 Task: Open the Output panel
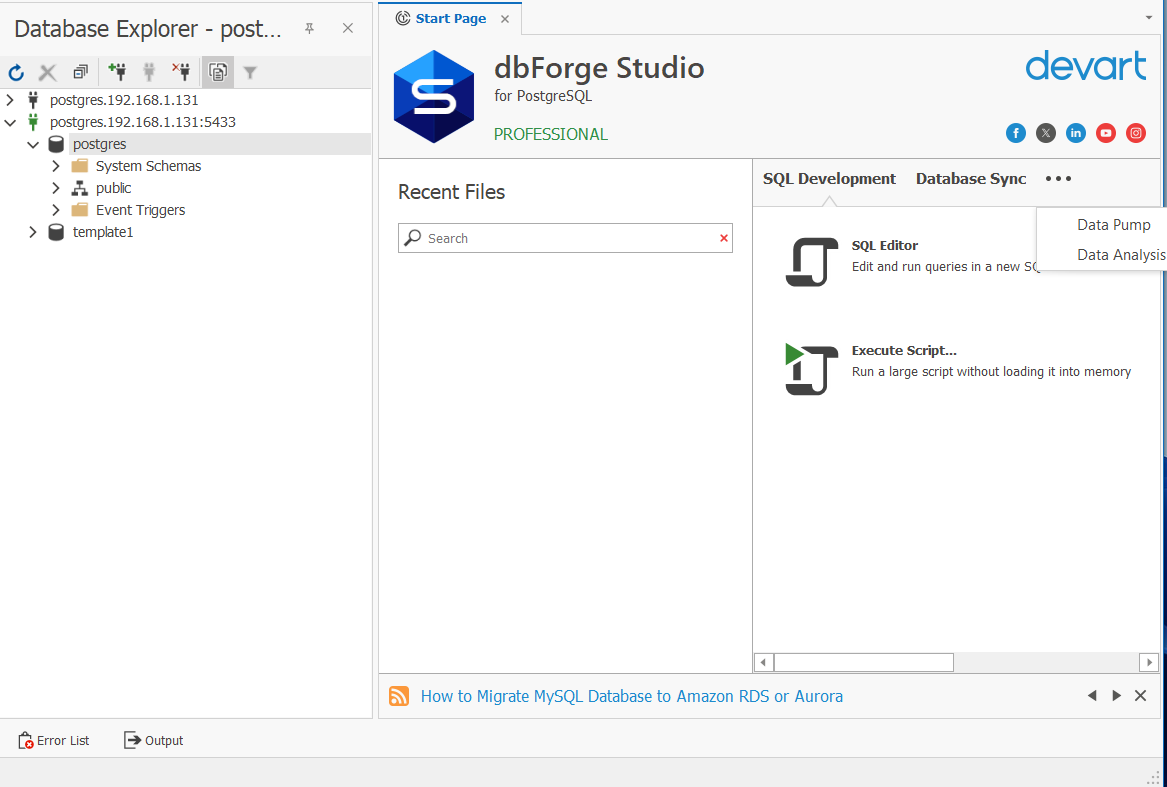tap(153, 740)
